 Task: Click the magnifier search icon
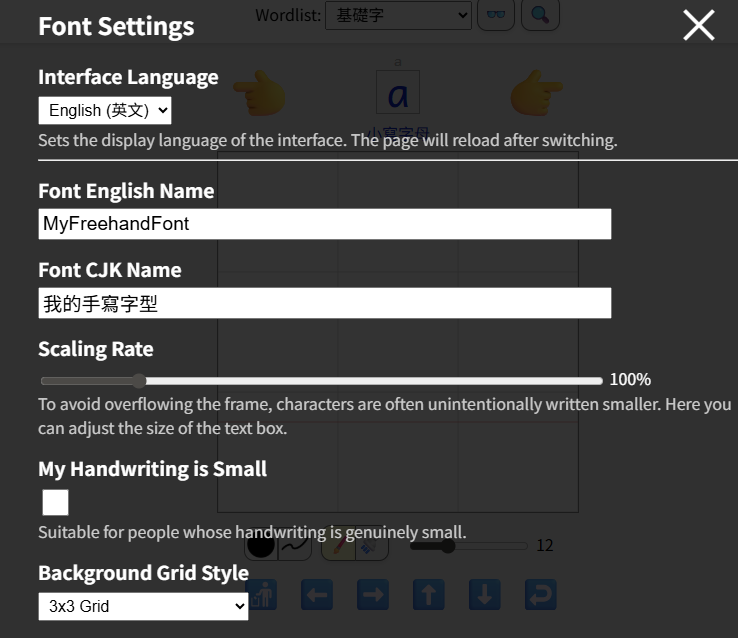click(540, 15)
